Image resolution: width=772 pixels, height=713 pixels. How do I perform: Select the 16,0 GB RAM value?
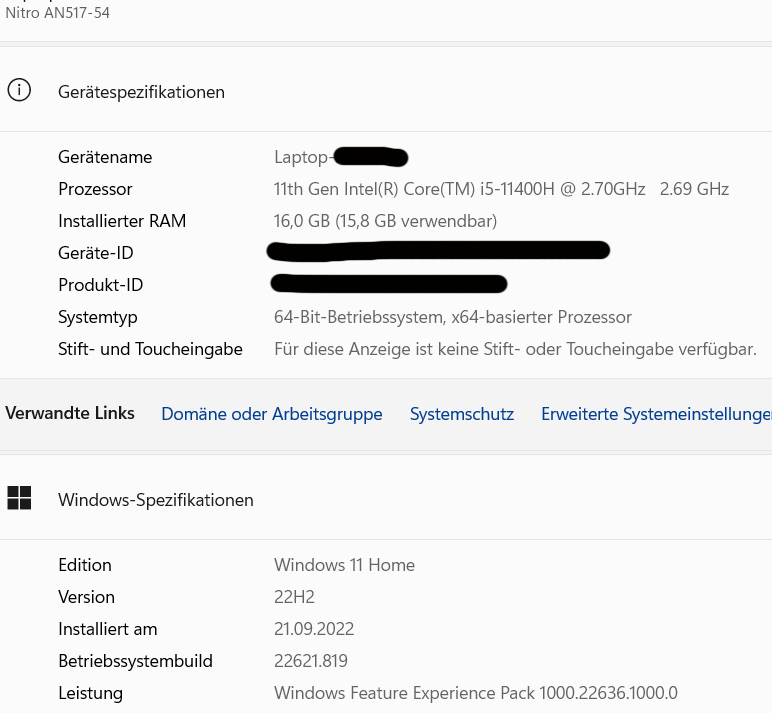coord(385,221)
